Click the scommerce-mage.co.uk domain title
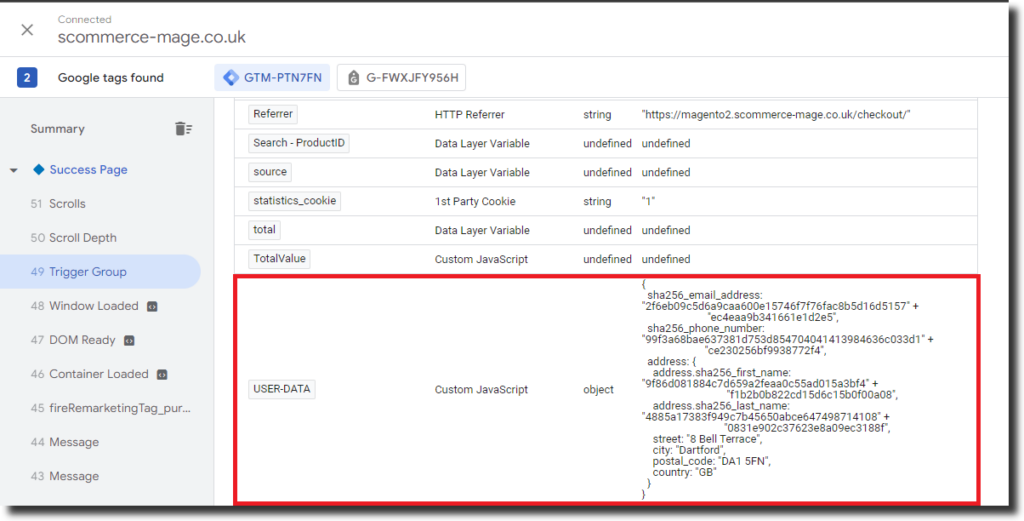Image resolution: width=1024 pixels, height=521 pixels. [152, 37]
